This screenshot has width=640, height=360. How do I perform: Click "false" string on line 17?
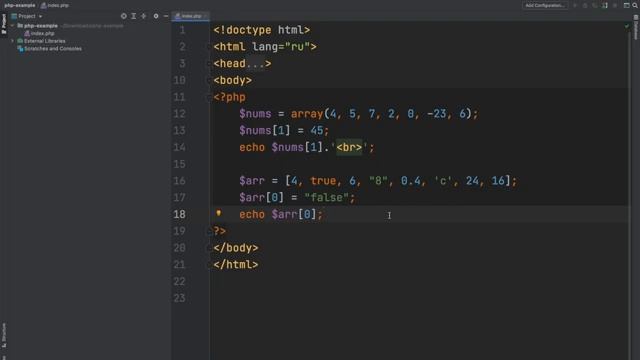tap(326, 198)
